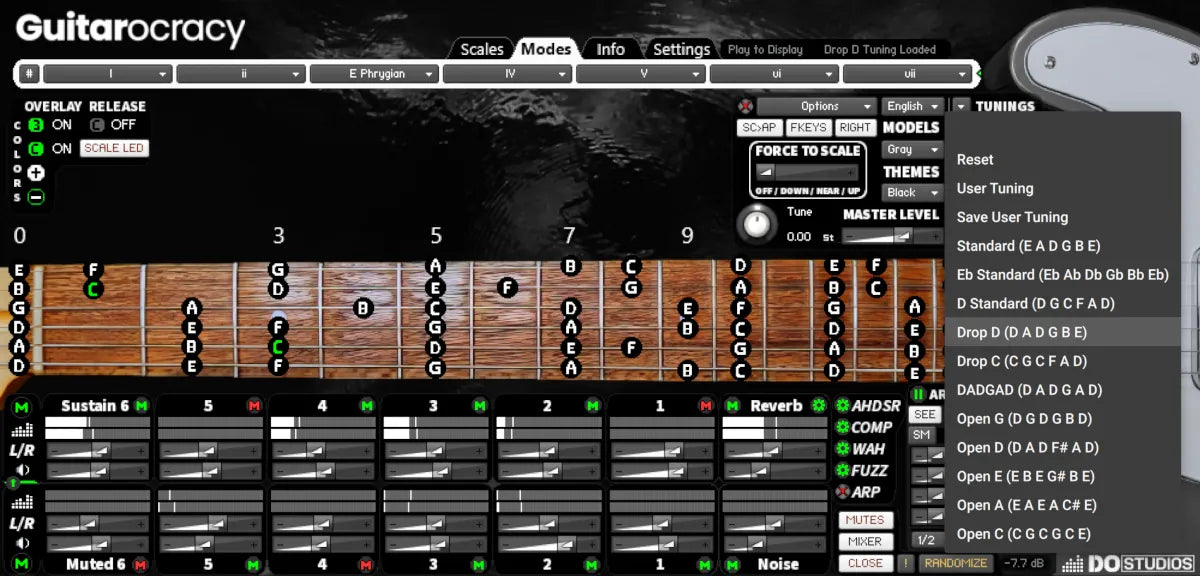Click the WAH gear icon
The height and width of the screenshot is (576, 1200).
(x=842, y=449)
